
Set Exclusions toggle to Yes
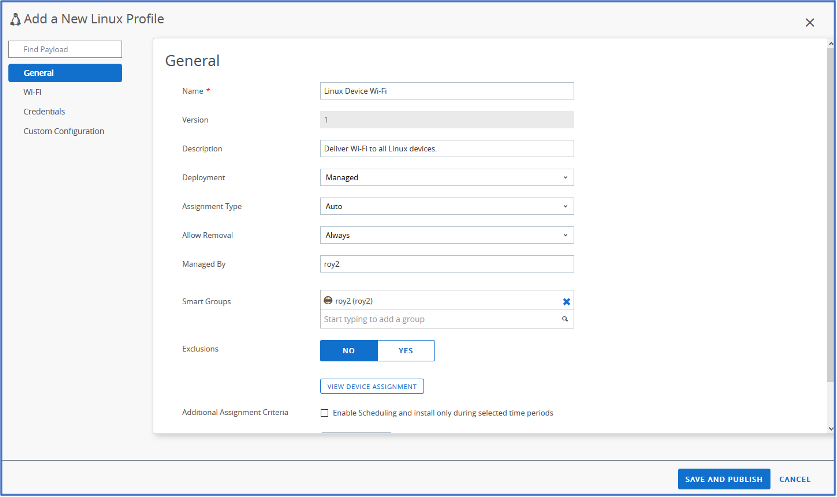pos(406,351)
